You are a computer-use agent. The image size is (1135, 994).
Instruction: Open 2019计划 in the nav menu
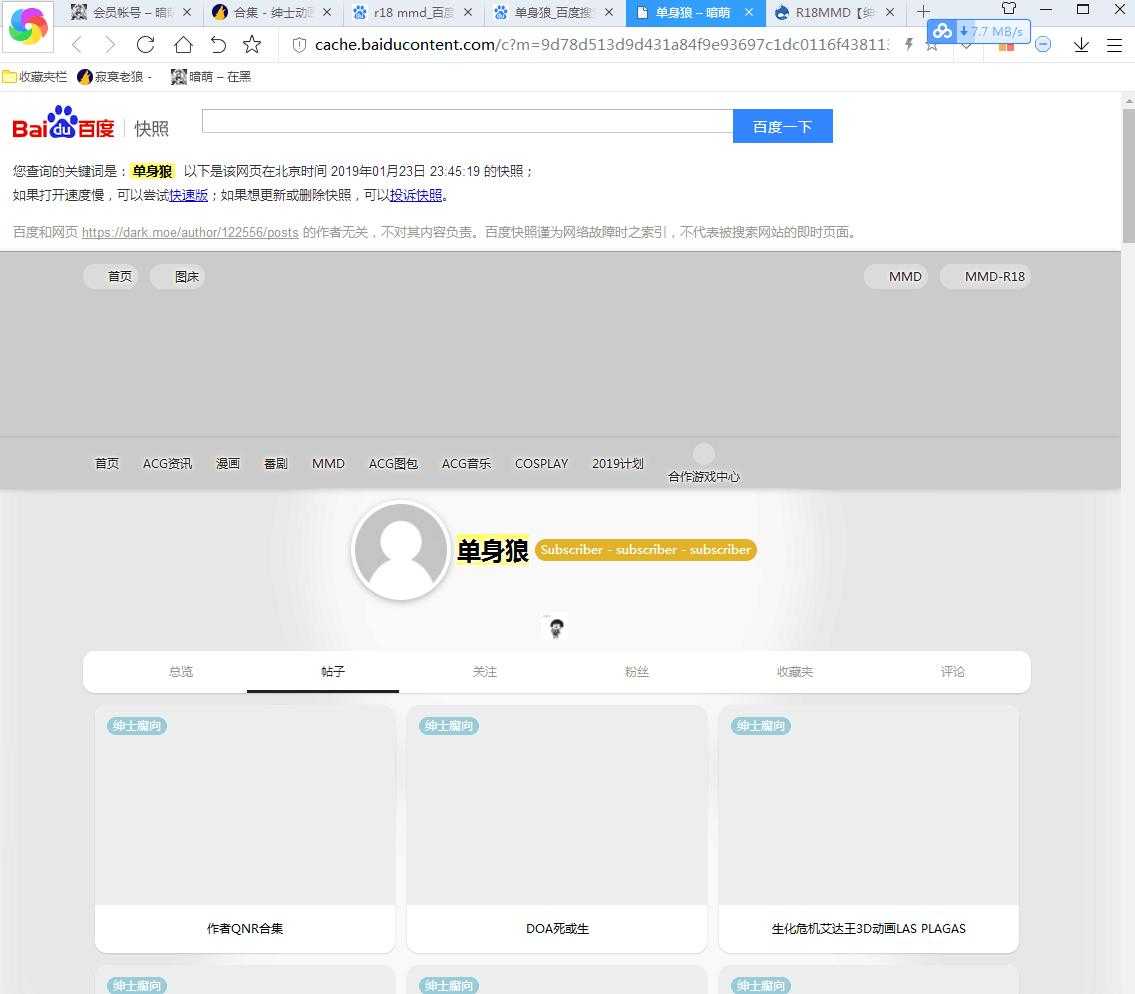coord(617,463)
